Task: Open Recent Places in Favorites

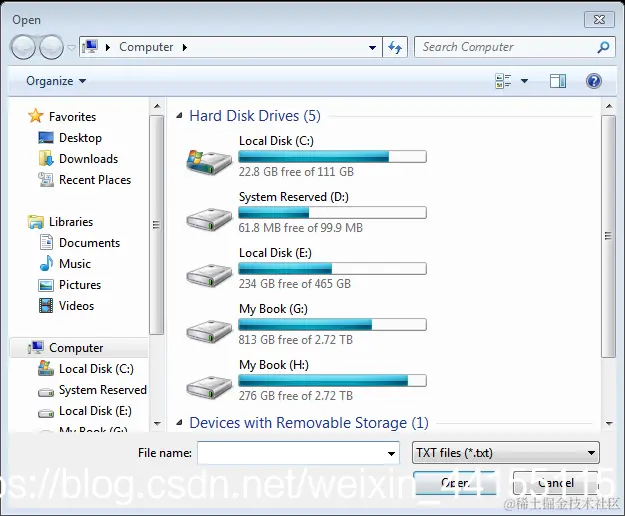Action: [85, 180]
